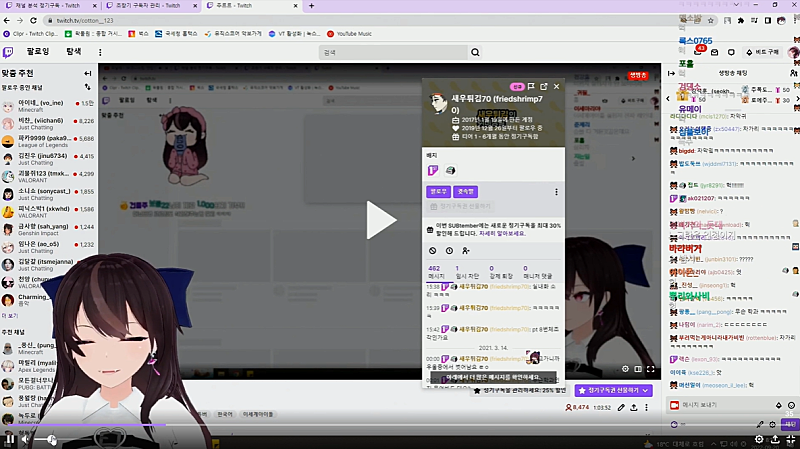This screenshot has height=449, width=800.
Task: Click the report flag on the user card
Action: pos(531,87)
